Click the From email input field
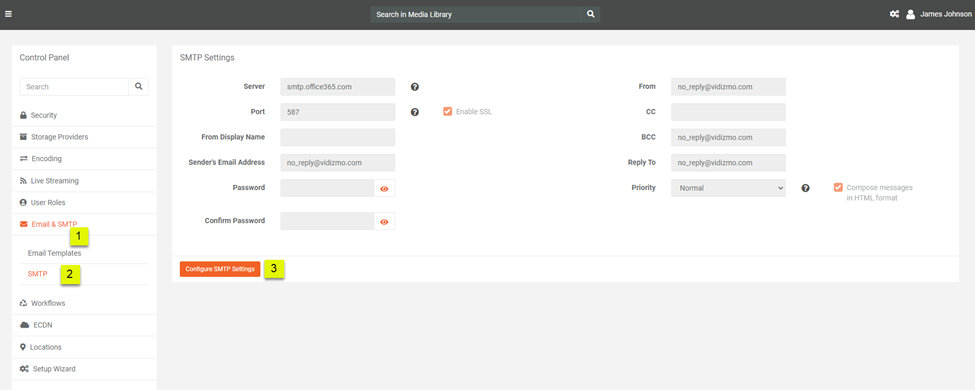The width and height of the screenshot is (975, 390). coord(728,86)
